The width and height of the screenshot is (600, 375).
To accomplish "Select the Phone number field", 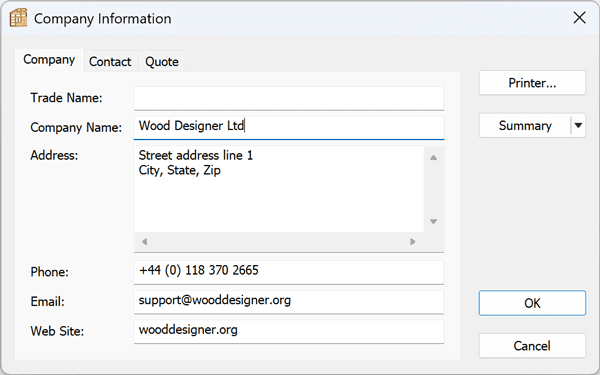I will point(289,272).
